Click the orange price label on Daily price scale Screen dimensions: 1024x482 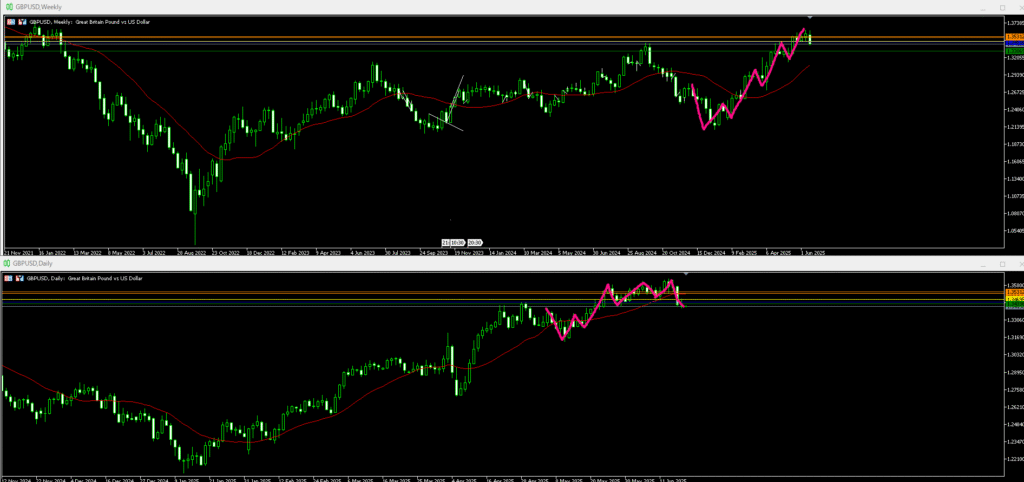coord(1015,293)
